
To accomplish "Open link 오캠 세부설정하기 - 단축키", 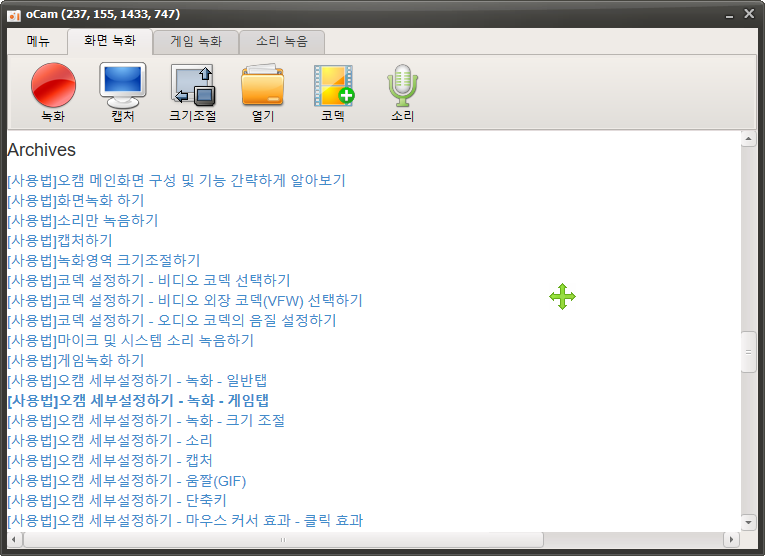I will point(117,500).
